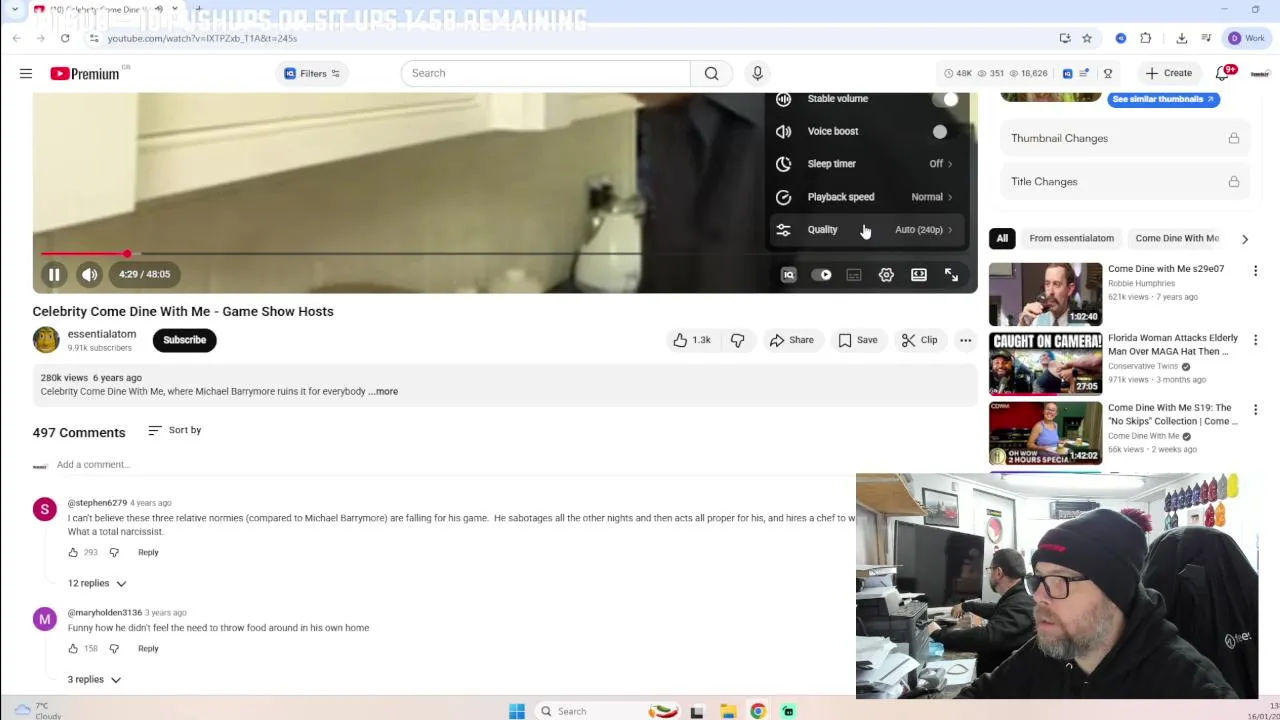Click the address bar URL
1280x720 pixels.
(x=202, y=38)
